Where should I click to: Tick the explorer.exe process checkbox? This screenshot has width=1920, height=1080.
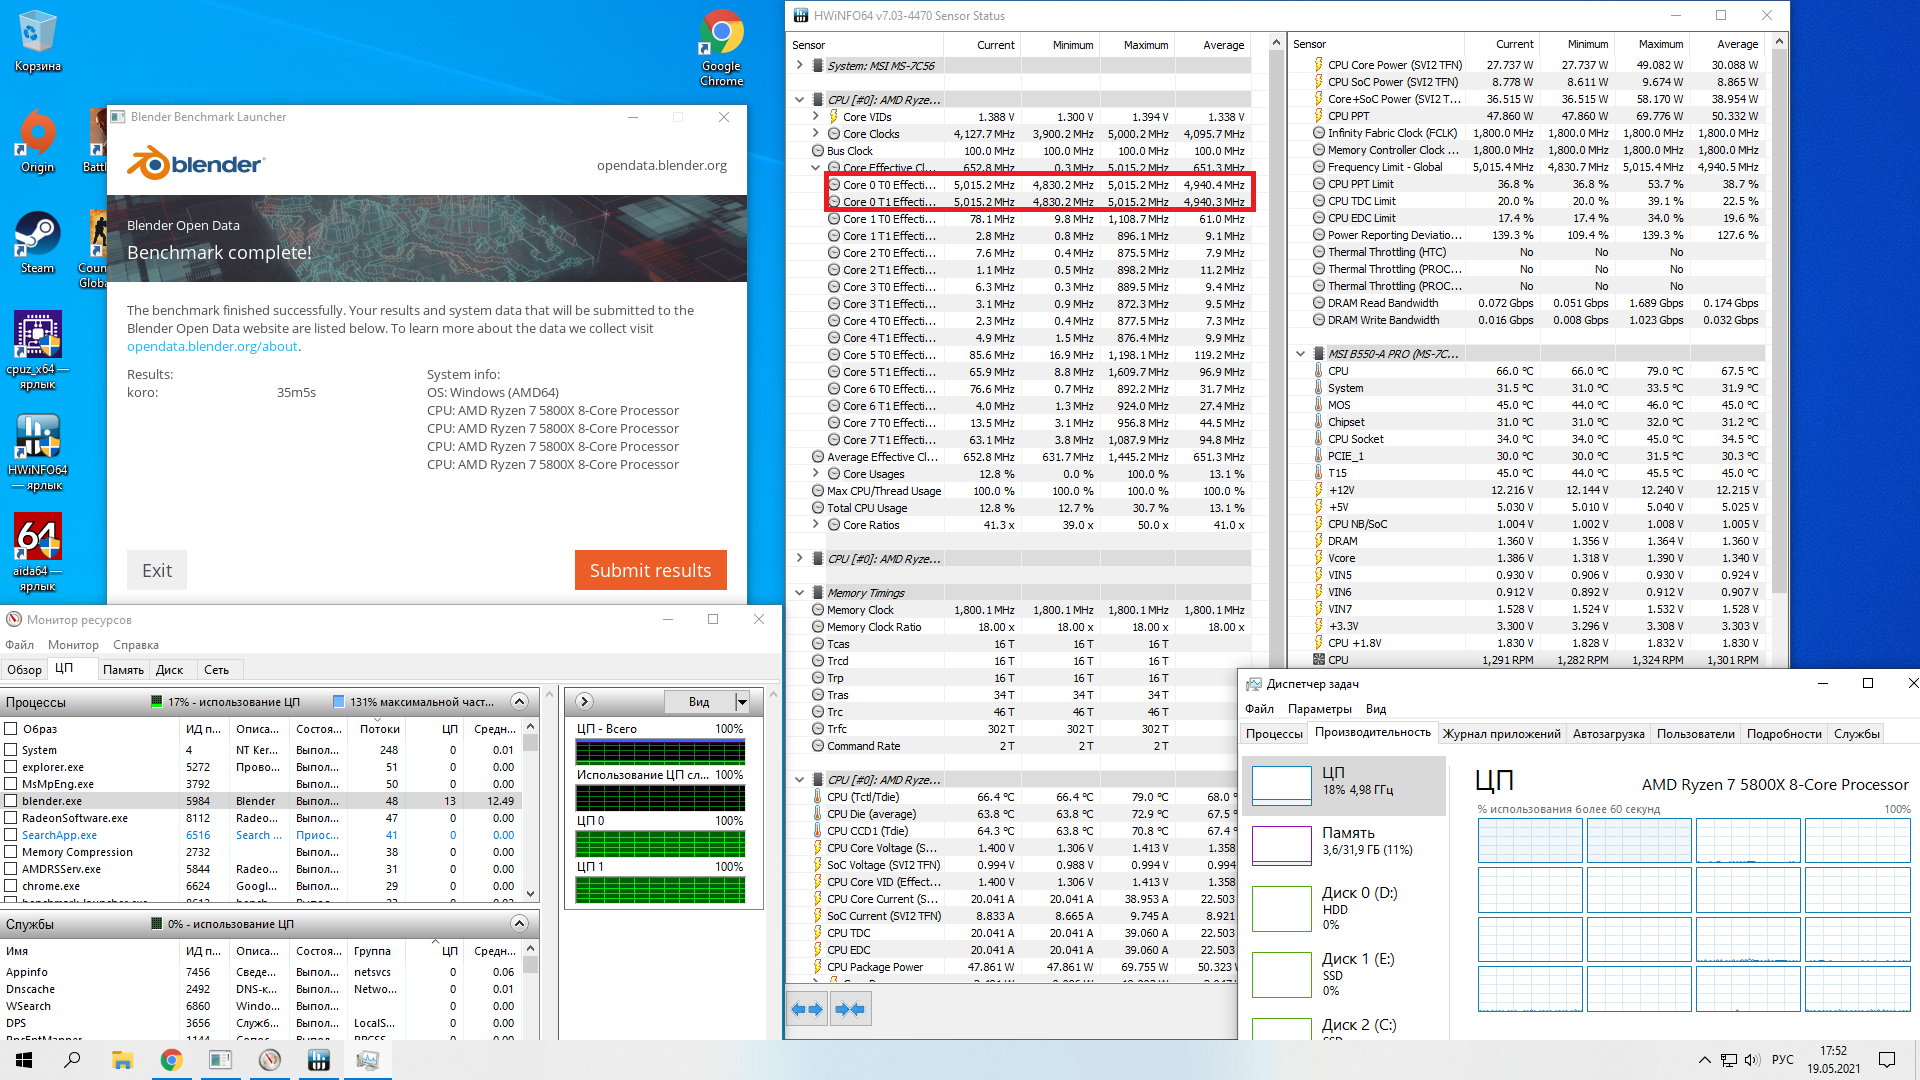tap(11, 767)
